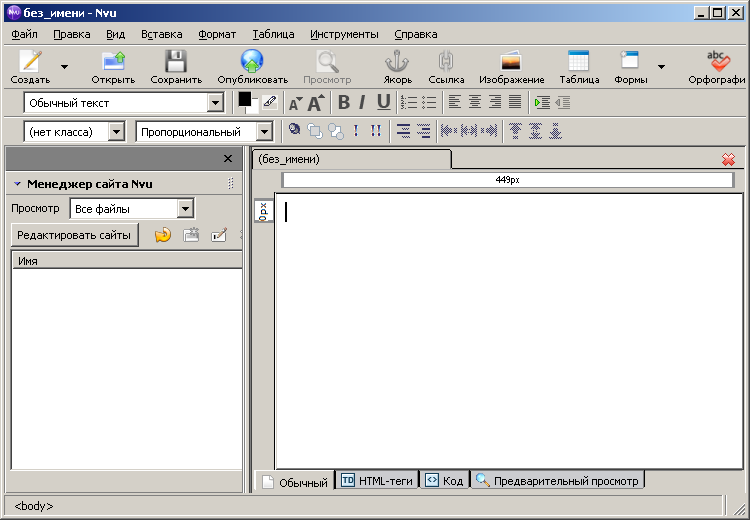Insert an anchor using Якорь icon
Screen dimensions: 750x520
[397, 62]
